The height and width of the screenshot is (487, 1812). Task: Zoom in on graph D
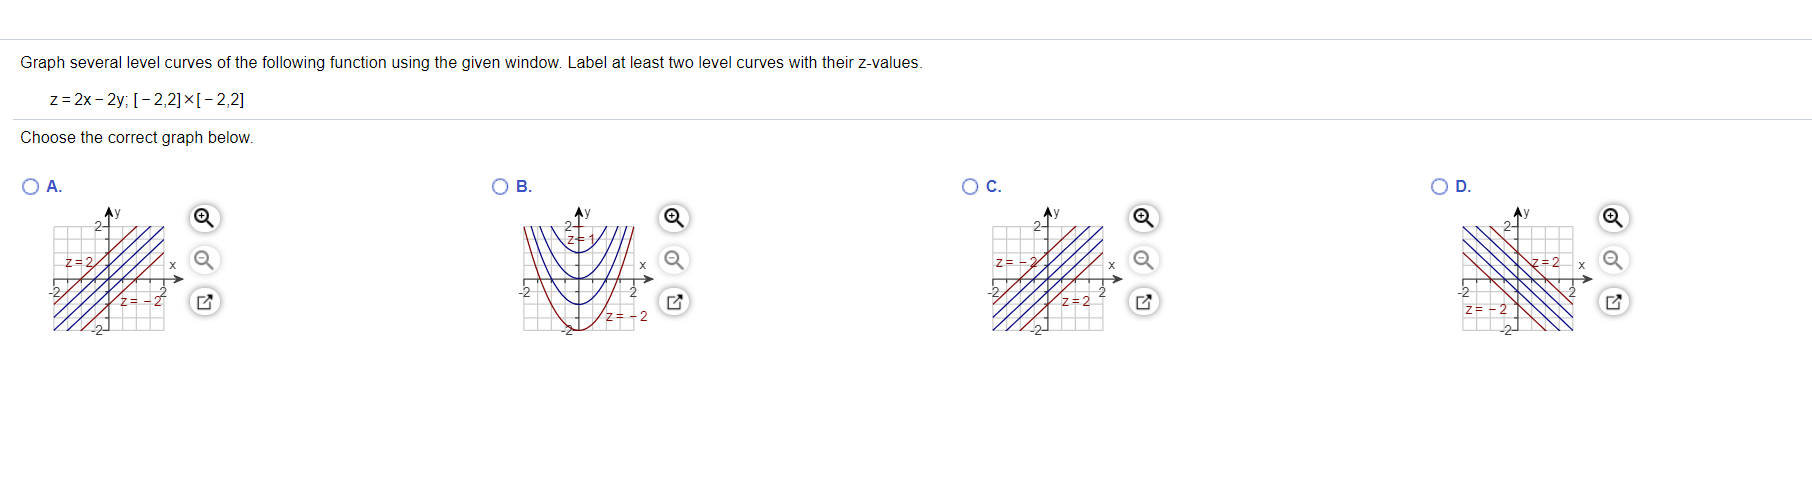tap(1613, 218)
